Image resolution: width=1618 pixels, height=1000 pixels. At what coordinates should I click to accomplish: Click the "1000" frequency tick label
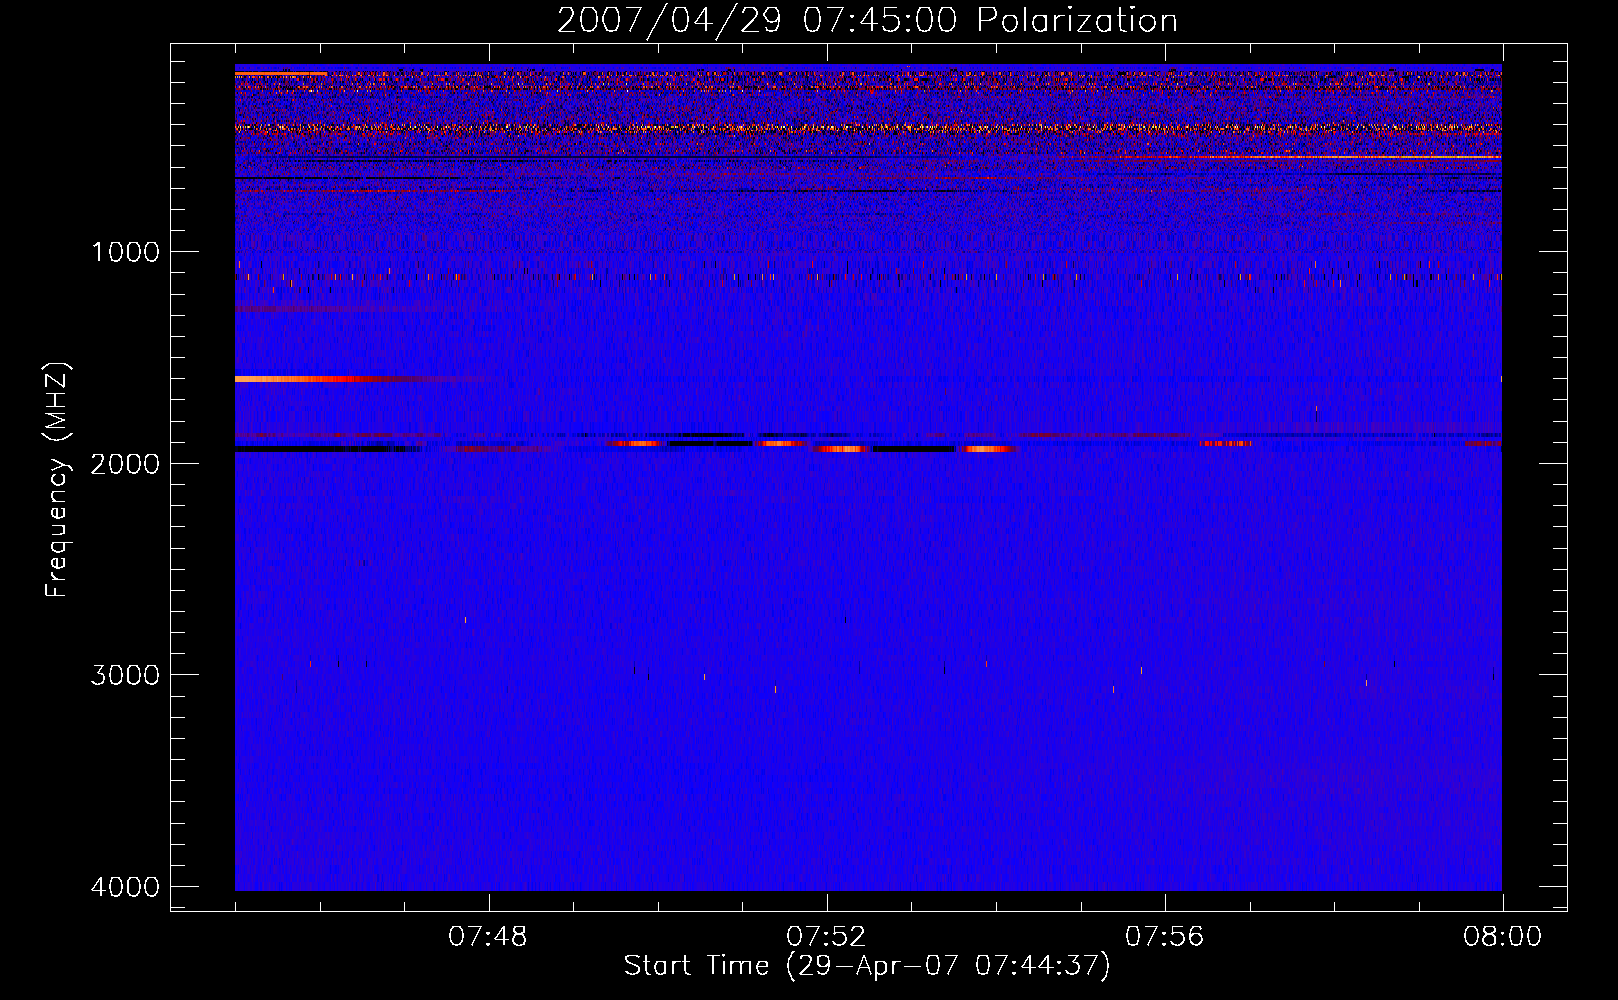125,252
